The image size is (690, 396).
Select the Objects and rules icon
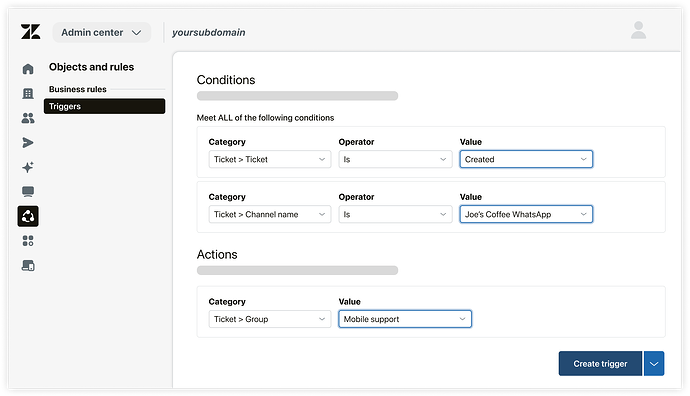pos(28,216)
